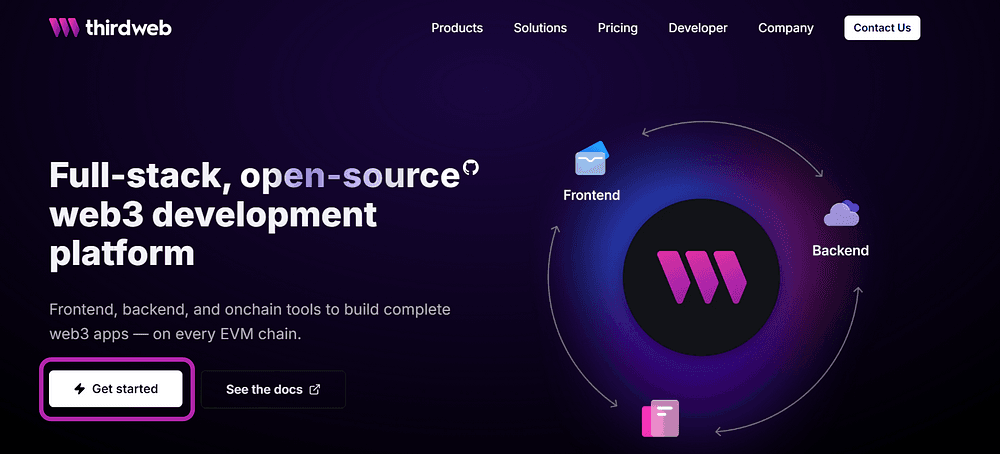The height and width of the screenshot is (454, 1000).
Task: Click the pink document icon at the diagram's bottom
Action: coord(660,418)
